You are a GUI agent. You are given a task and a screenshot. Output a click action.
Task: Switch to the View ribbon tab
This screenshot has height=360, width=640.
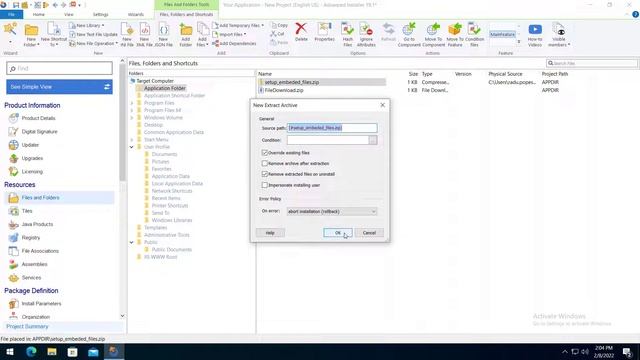point(69,14)
